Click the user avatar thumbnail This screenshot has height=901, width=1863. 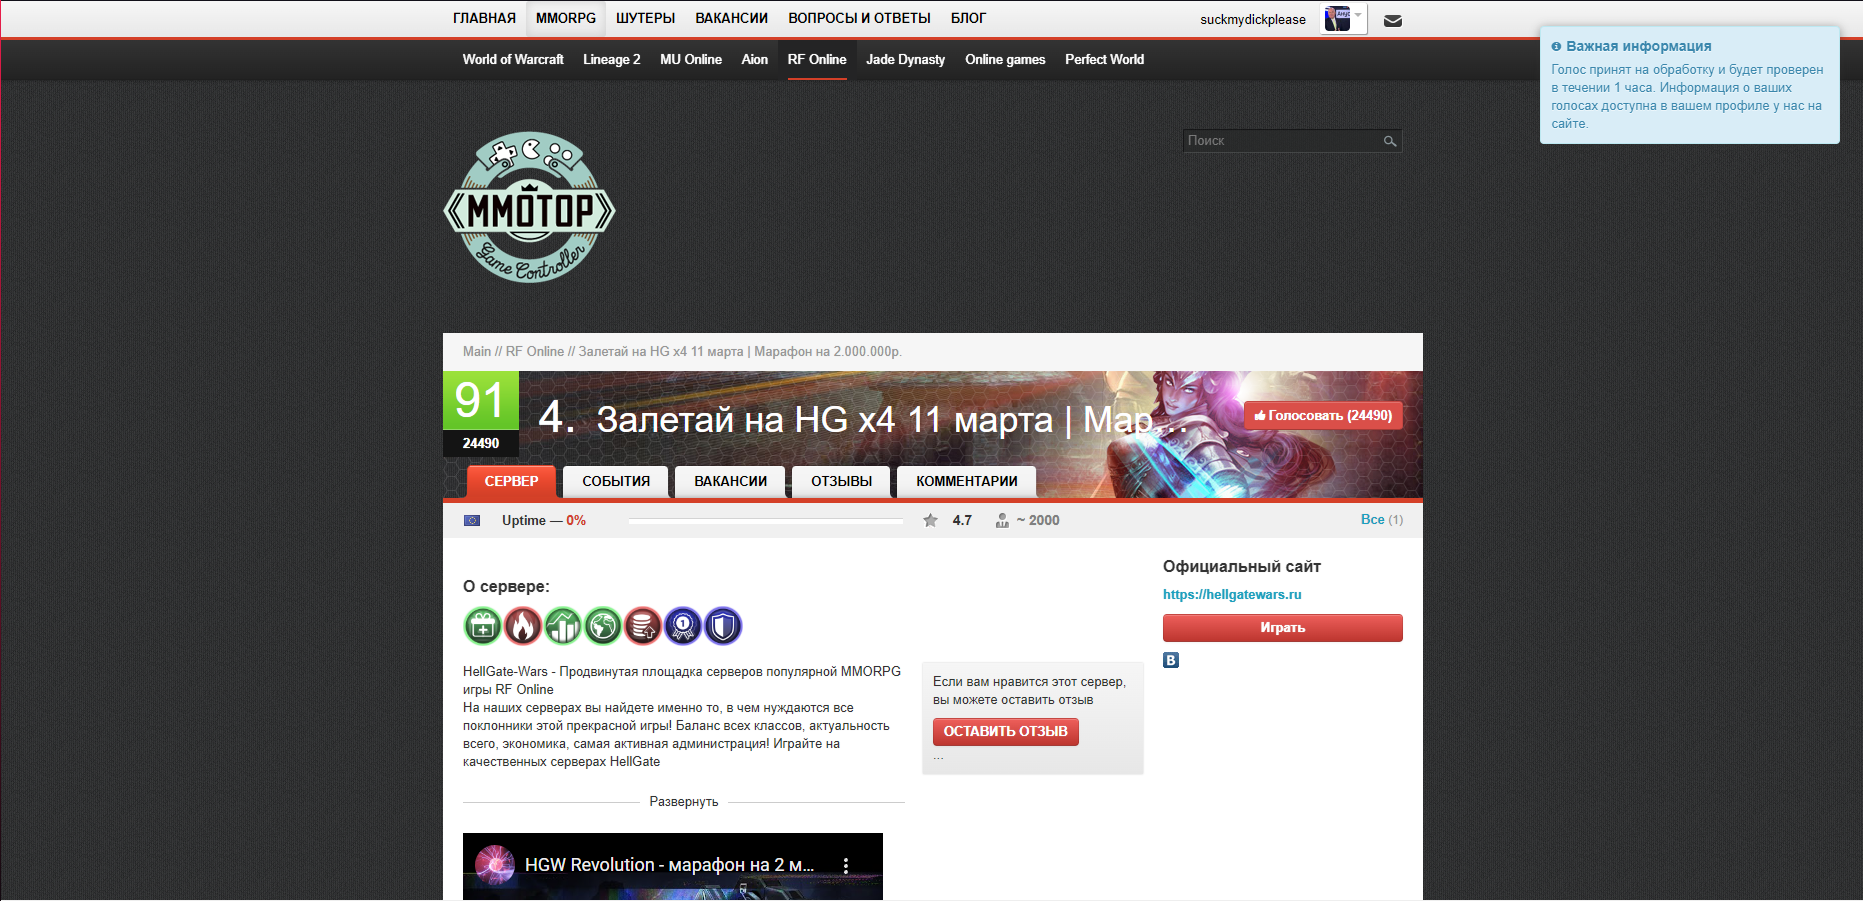click(1337, 19)
